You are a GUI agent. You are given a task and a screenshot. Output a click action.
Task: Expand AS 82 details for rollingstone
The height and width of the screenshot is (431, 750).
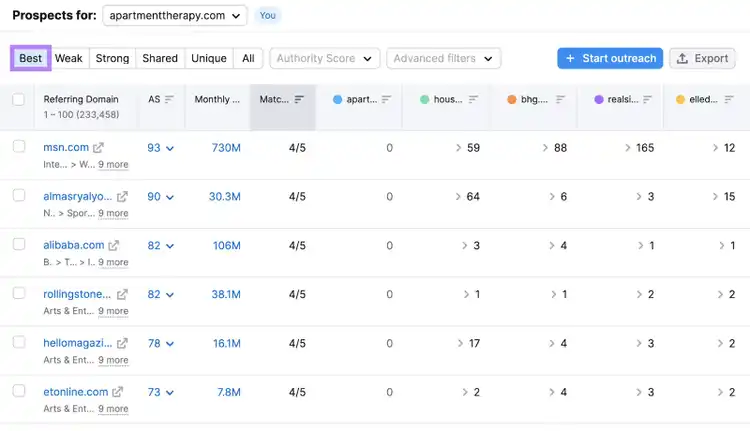pyautogui.click(x=170, y=295)
